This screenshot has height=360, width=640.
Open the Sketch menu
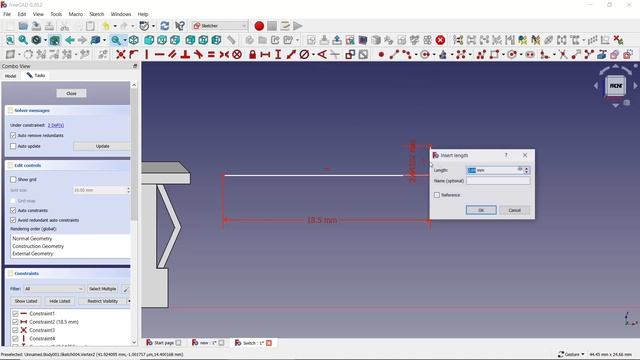pyautogui.click(x=97, y=14)
